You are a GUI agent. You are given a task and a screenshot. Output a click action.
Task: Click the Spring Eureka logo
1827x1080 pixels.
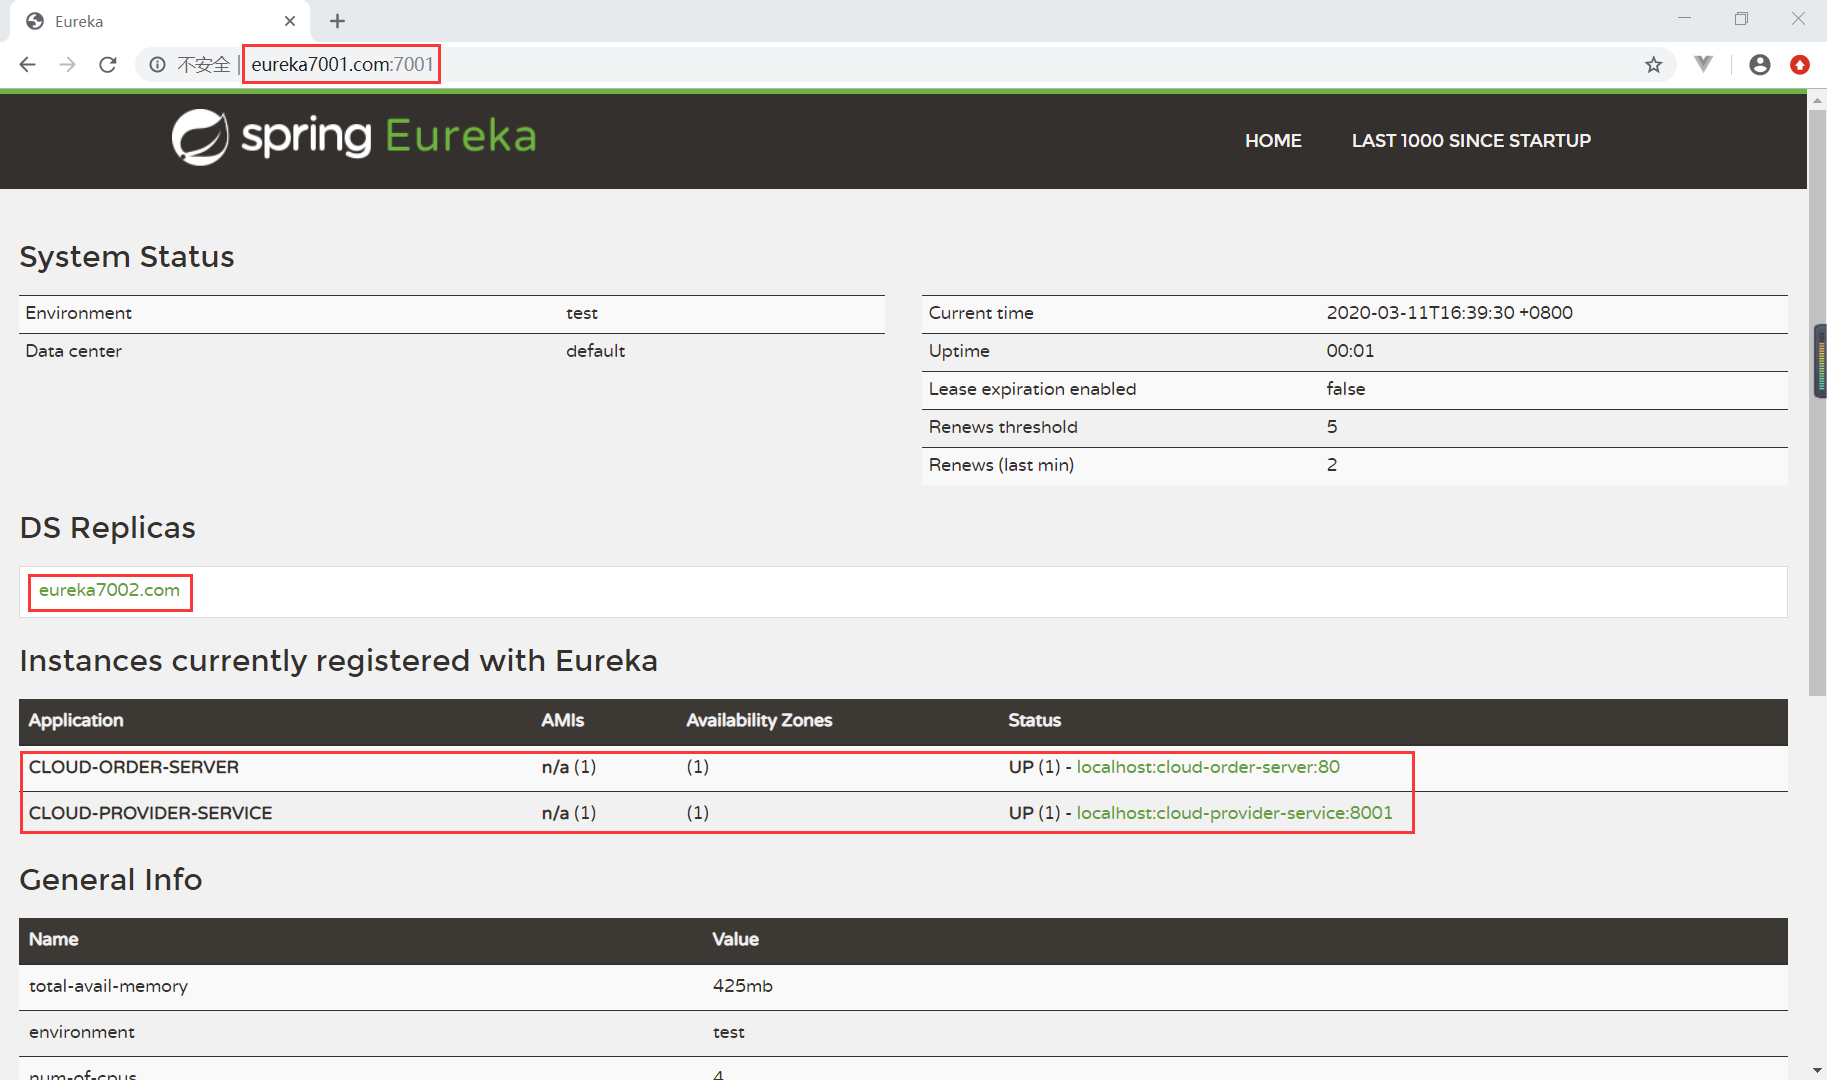click(354, 137)
